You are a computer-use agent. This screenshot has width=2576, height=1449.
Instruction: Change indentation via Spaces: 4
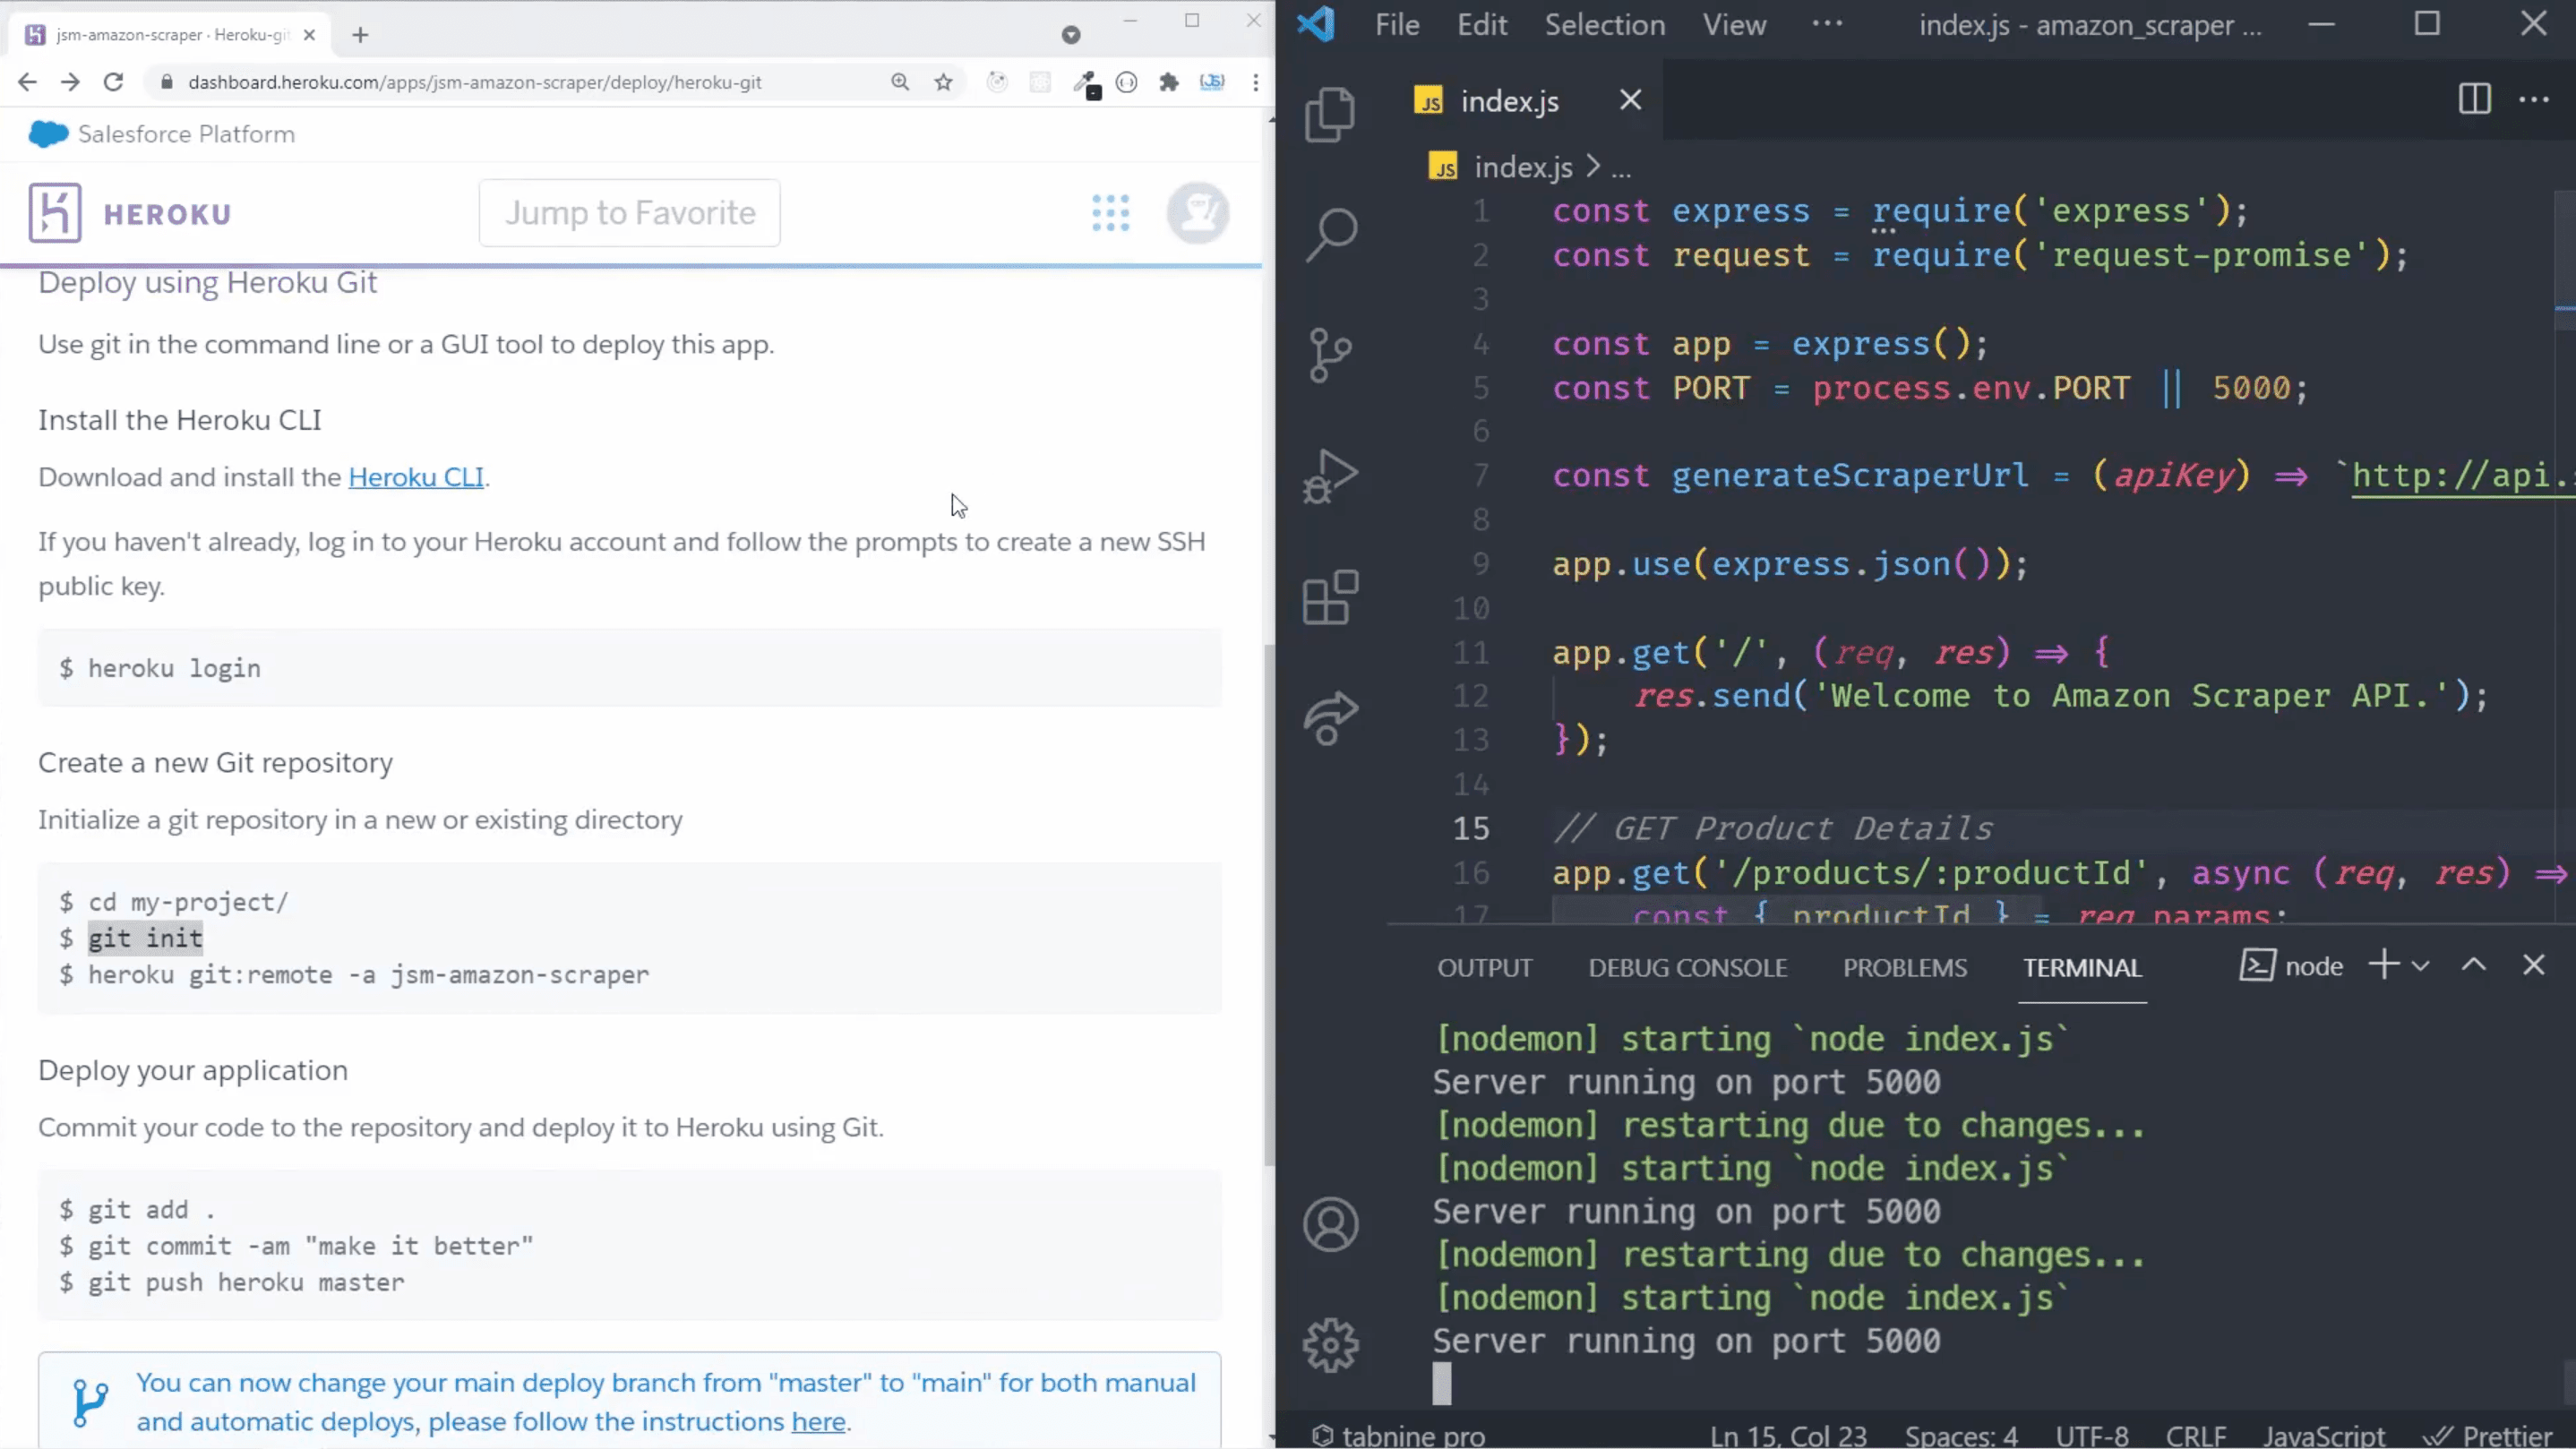tap(1961, 1436)
